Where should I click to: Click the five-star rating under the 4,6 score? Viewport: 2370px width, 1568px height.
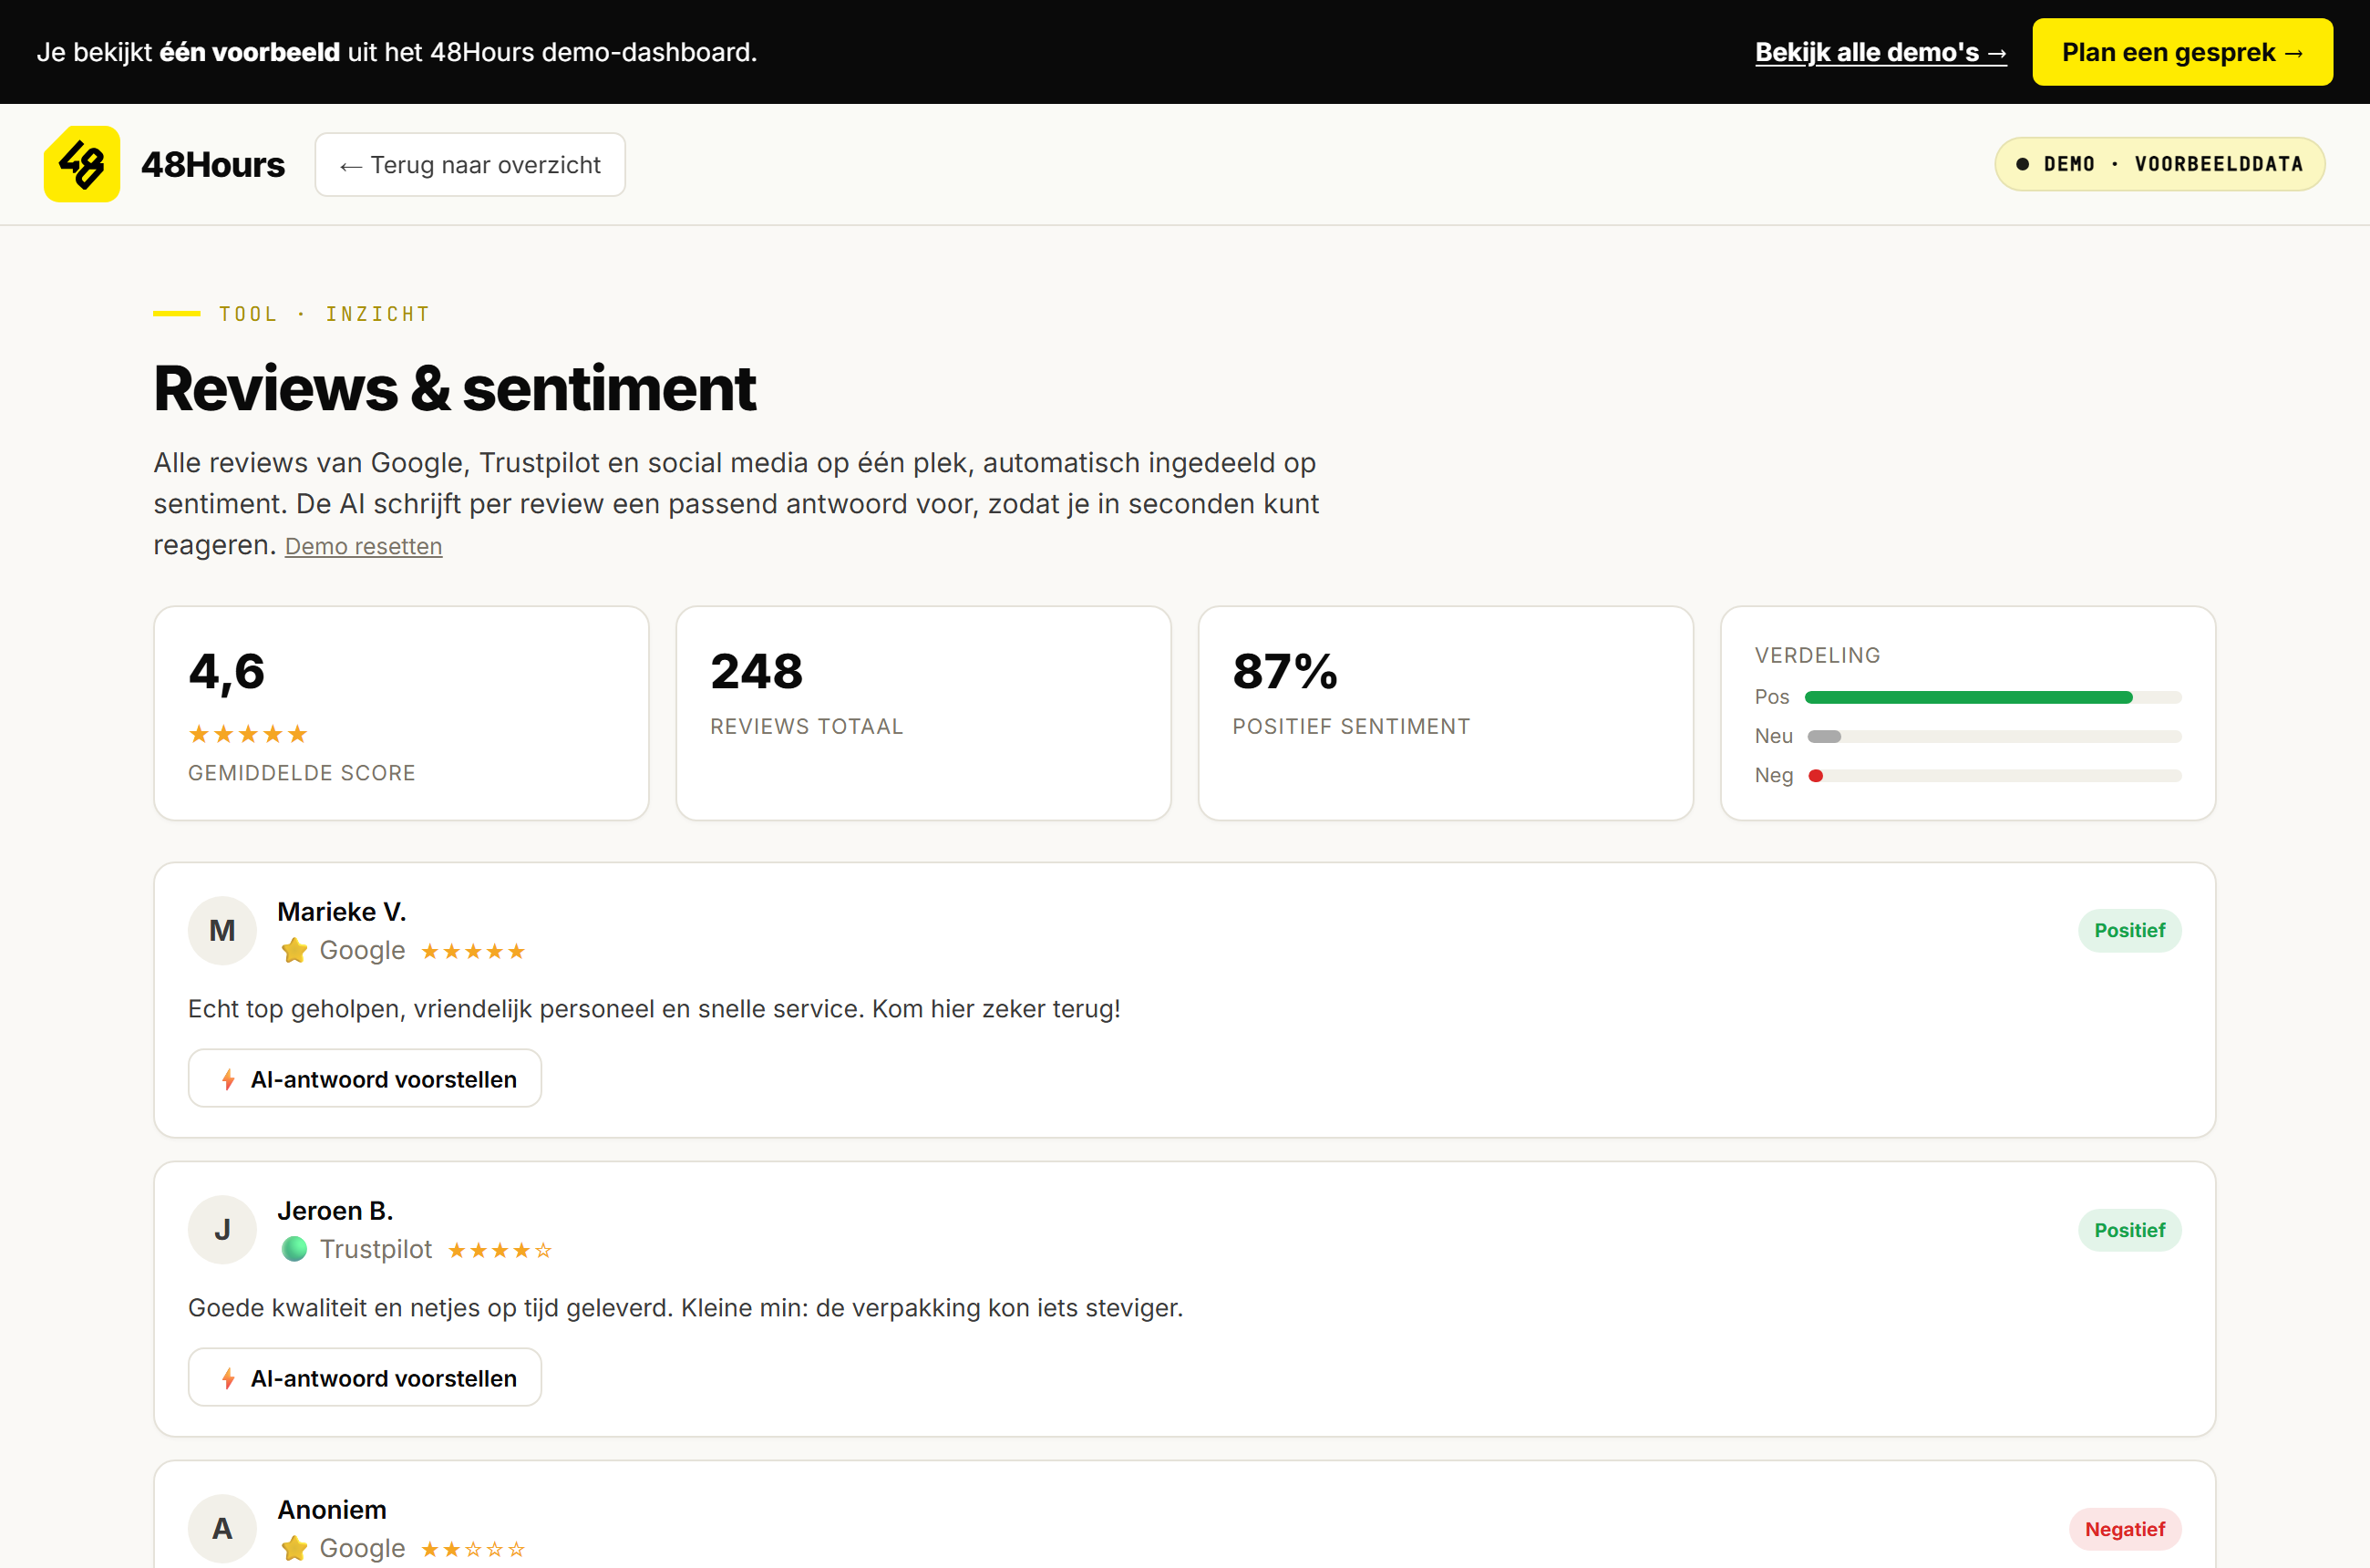(x=248, y=734)
